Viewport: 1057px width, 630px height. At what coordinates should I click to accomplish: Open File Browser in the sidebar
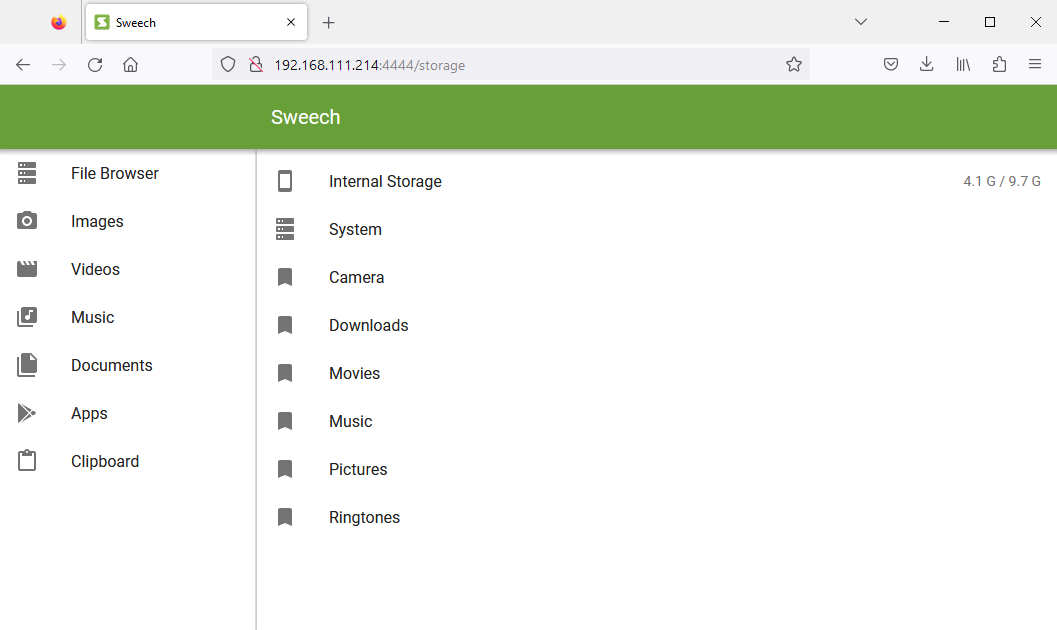(128, 173)
